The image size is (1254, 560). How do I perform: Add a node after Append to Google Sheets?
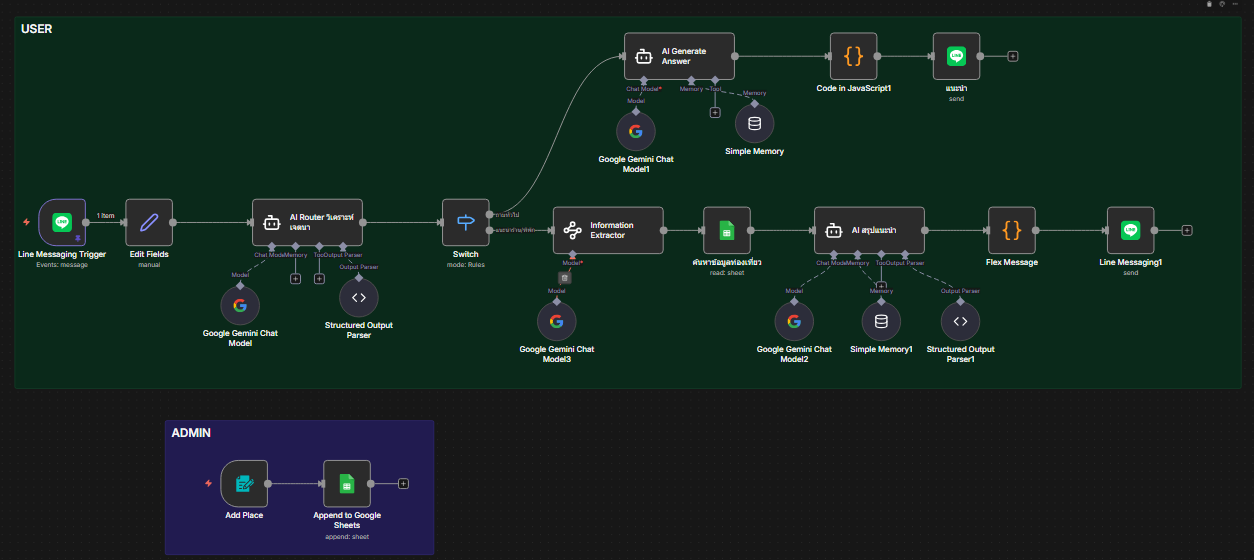pos(403,484)
